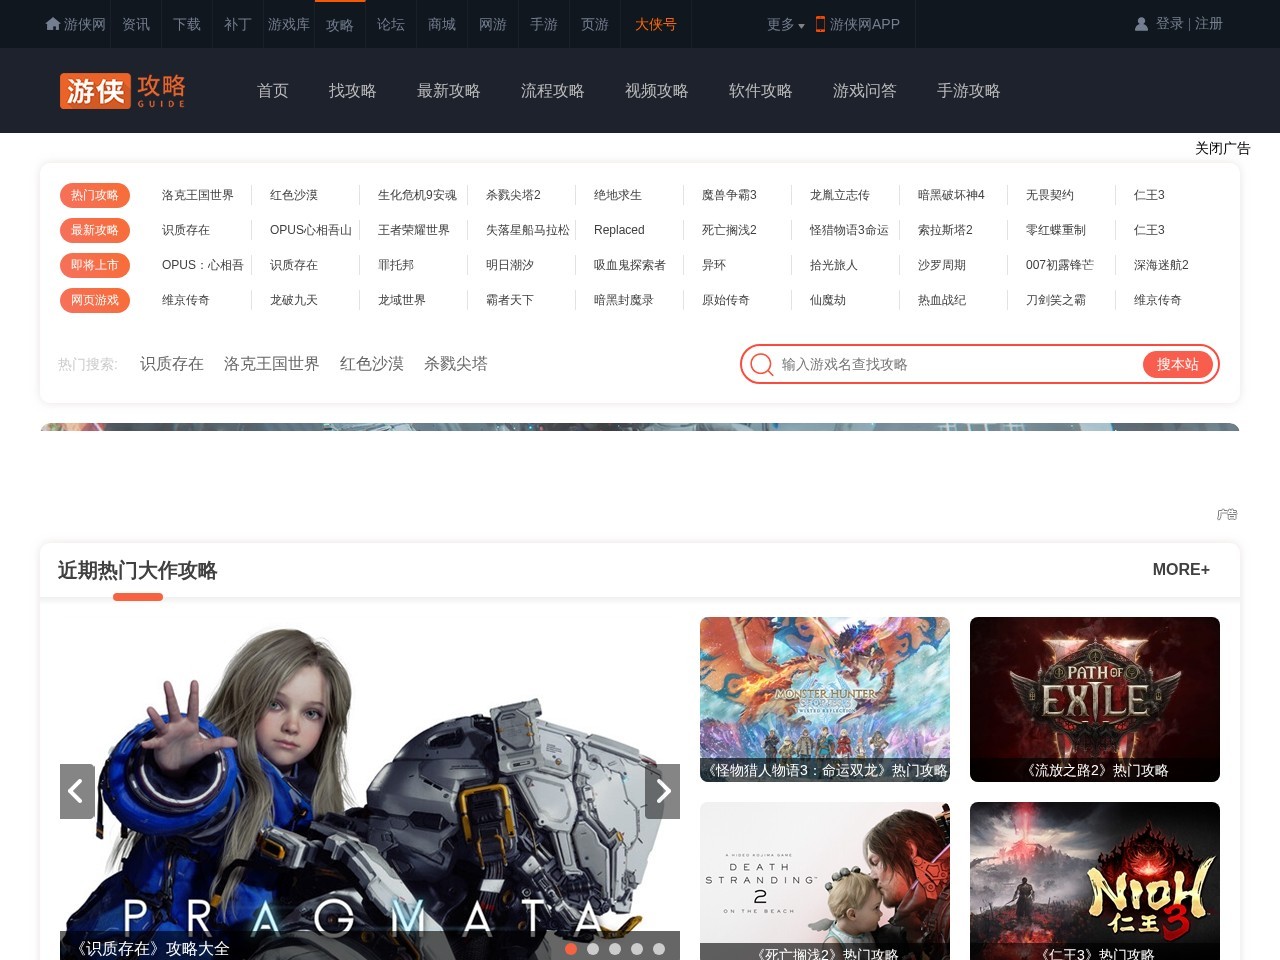Open MORE+ for hot guides
The width and height of the screenshot is (1280, 960).
tap(1181, 569)
